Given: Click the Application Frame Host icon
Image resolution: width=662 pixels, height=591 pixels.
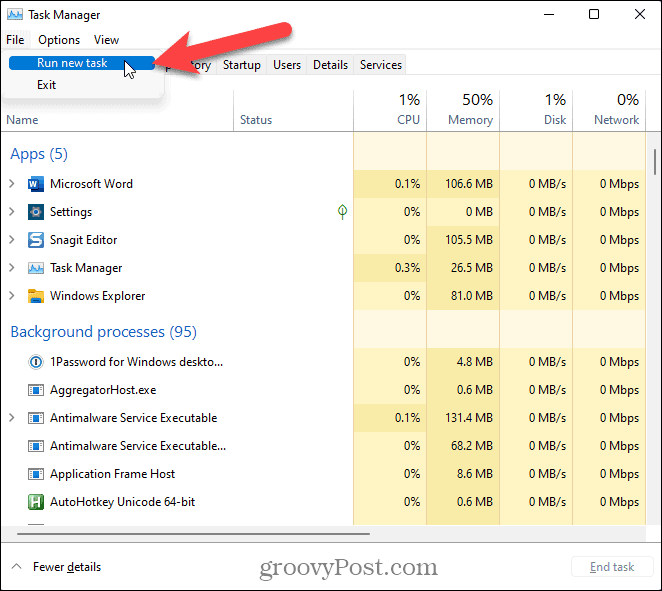Looking at the screenshot, I should tap(36, 474).
